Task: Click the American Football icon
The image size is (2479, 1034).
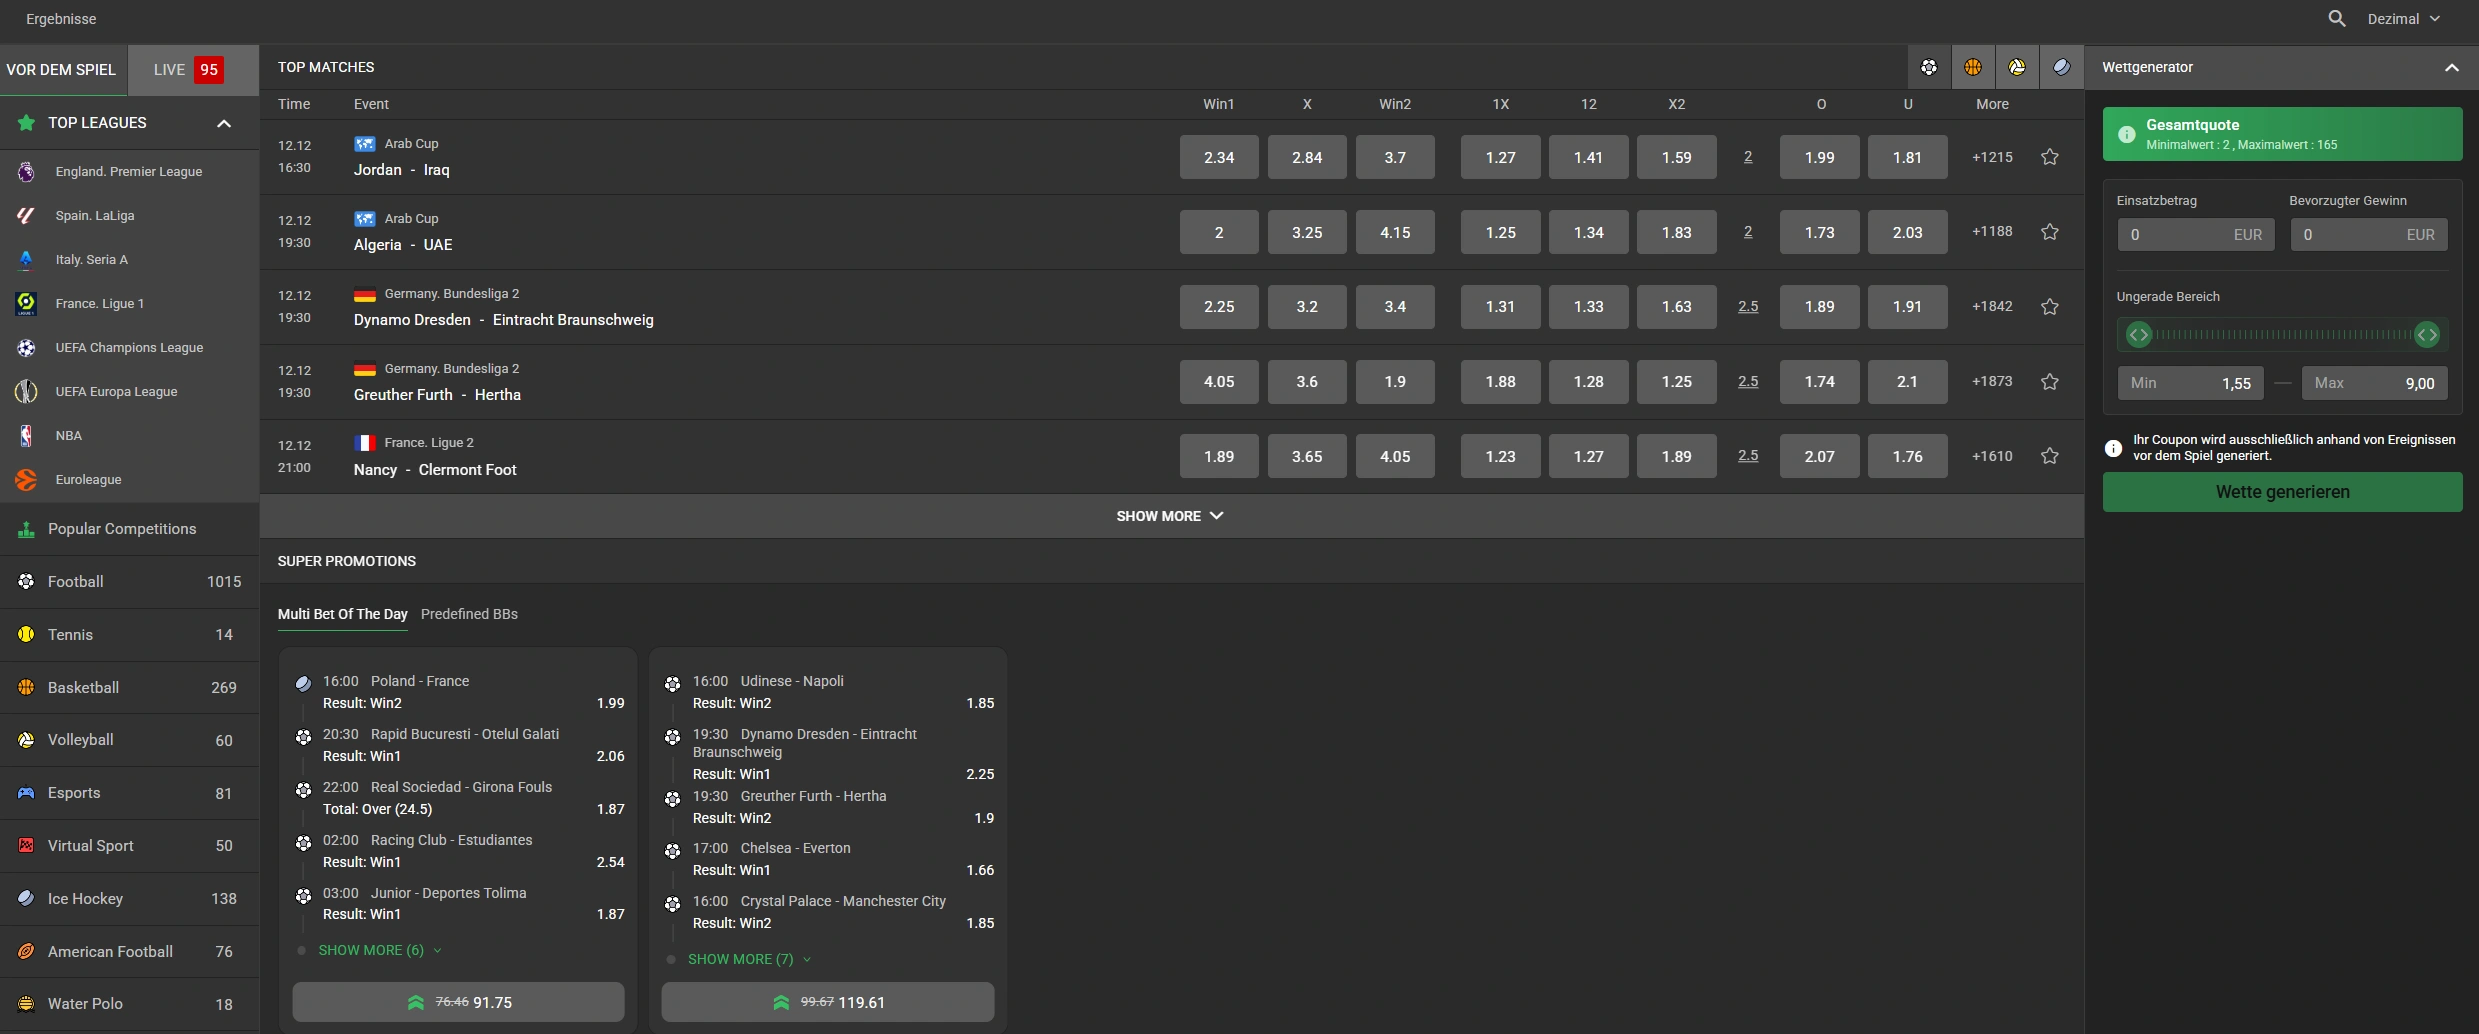Action: (x=26, y=952)
